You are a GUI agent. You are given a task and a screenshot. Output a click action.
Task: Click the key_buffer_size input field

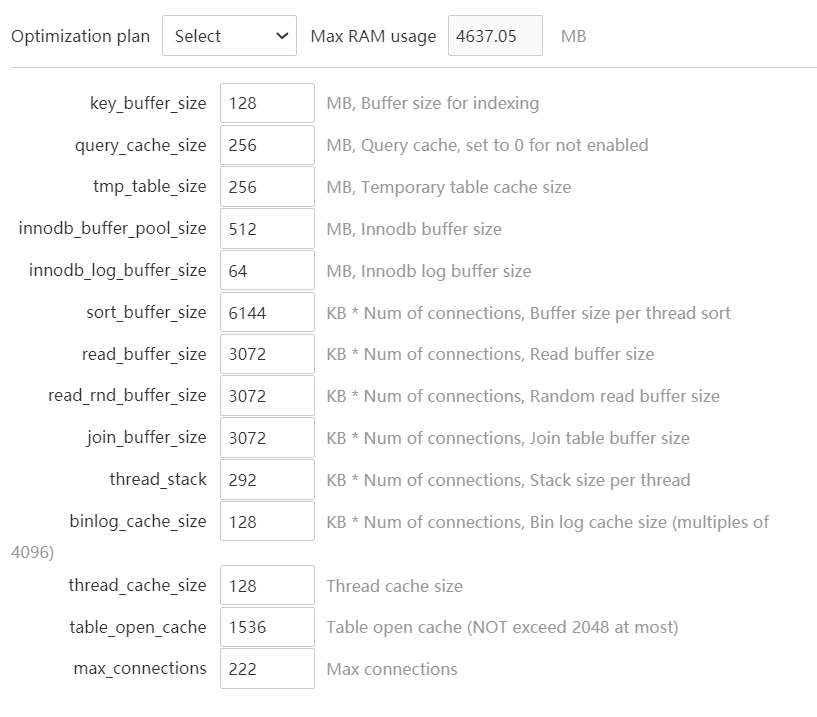pyautogui.click(x=267, y=103)
